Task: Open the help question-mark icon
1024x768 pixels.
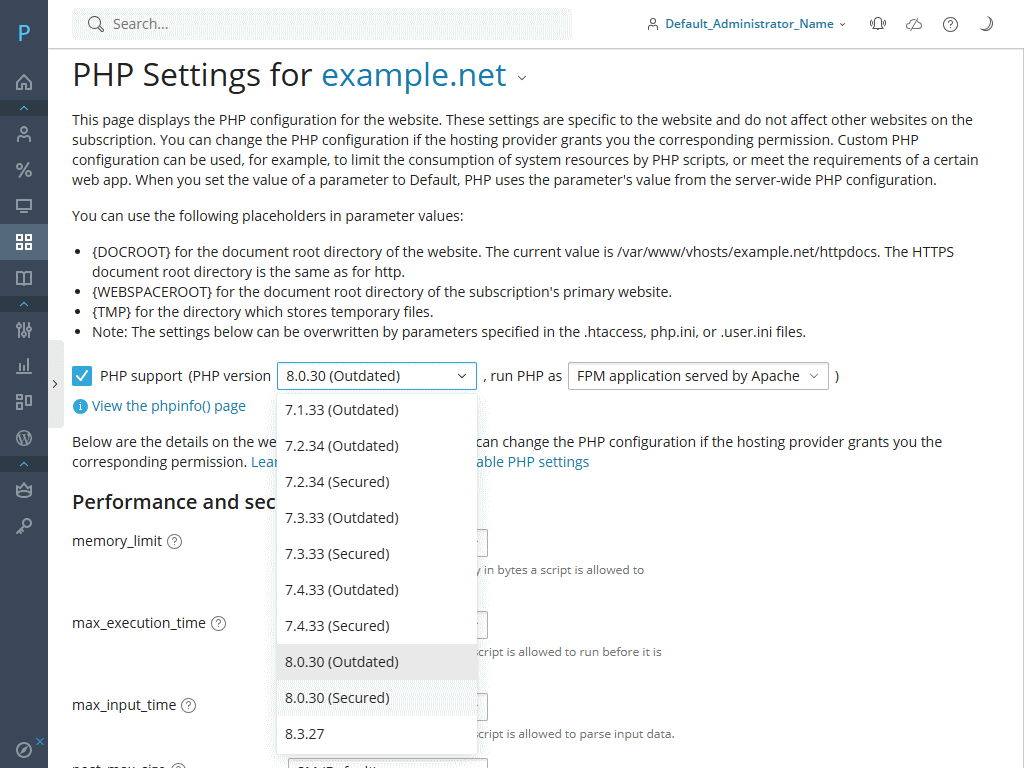Action: [x=950, y=23]
